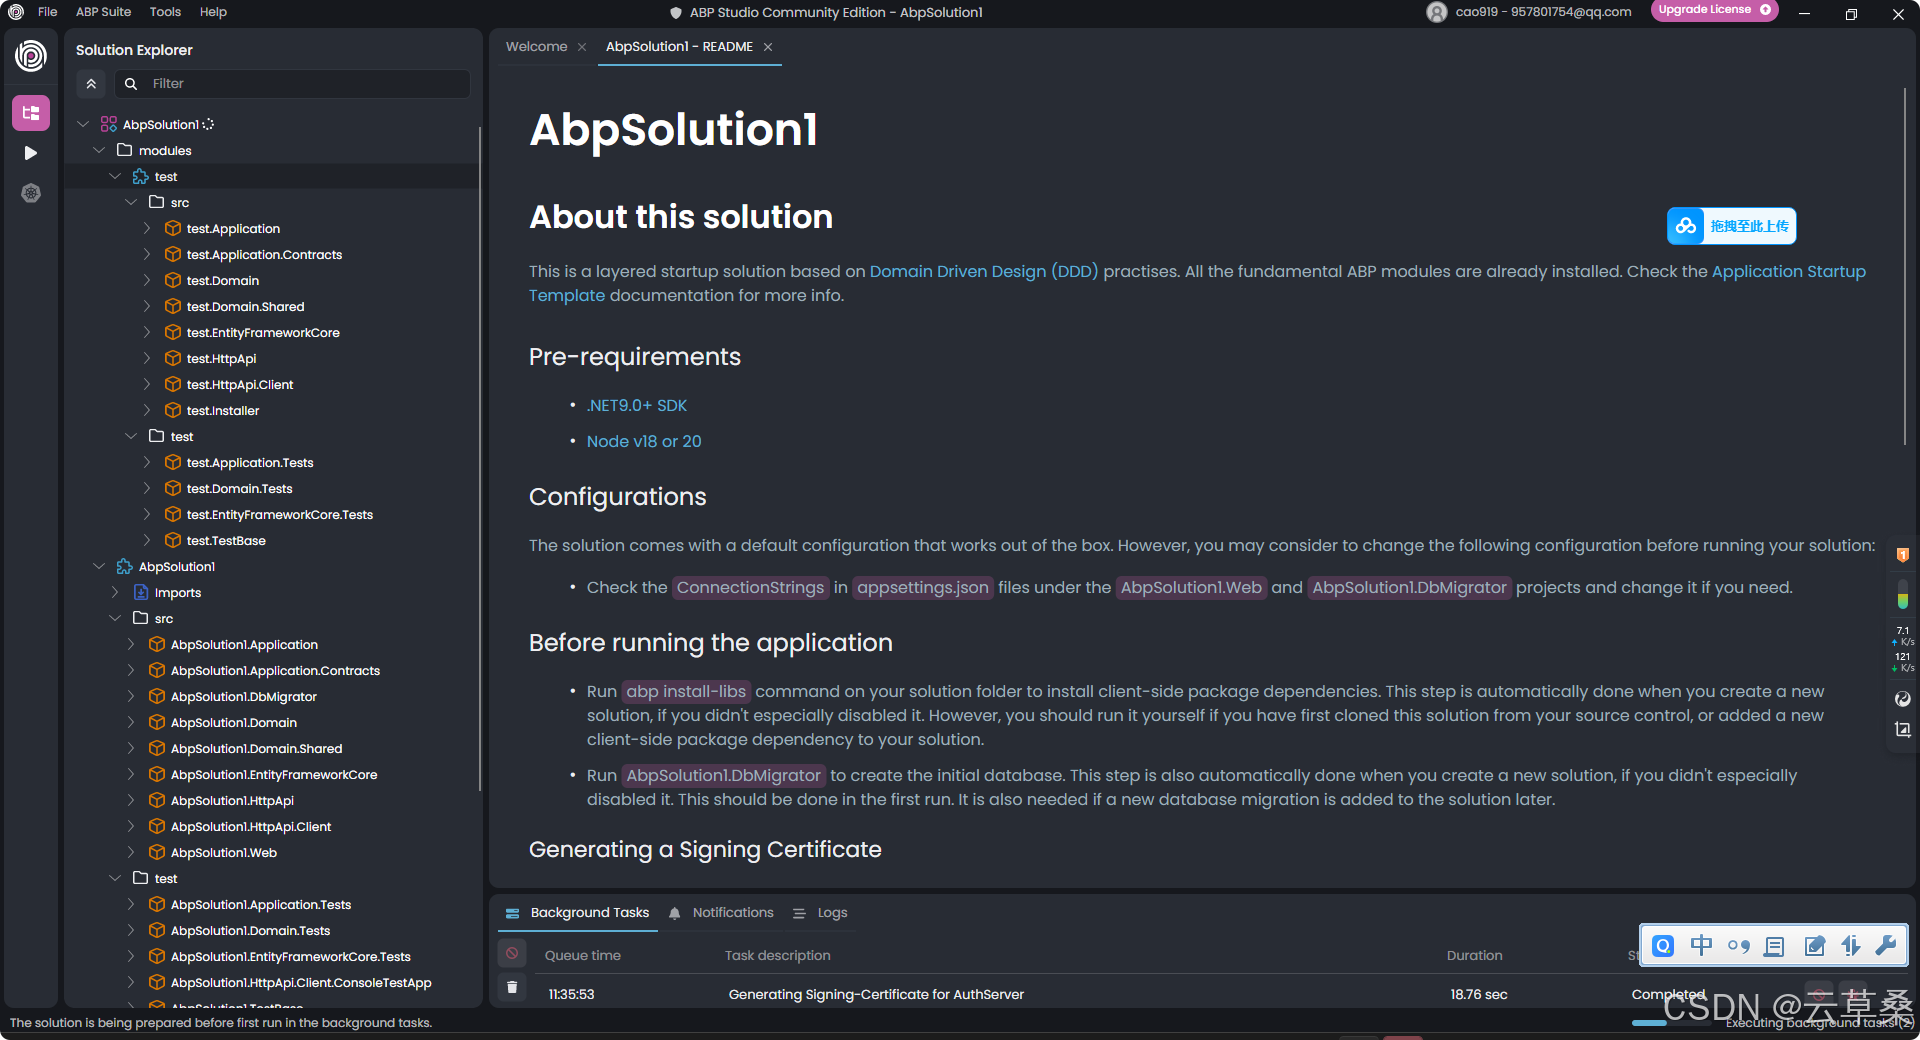Click the Solution Explorer vertical scrollbar
The width and height of the screenshot is (1920, 1040).
point(480,458)
